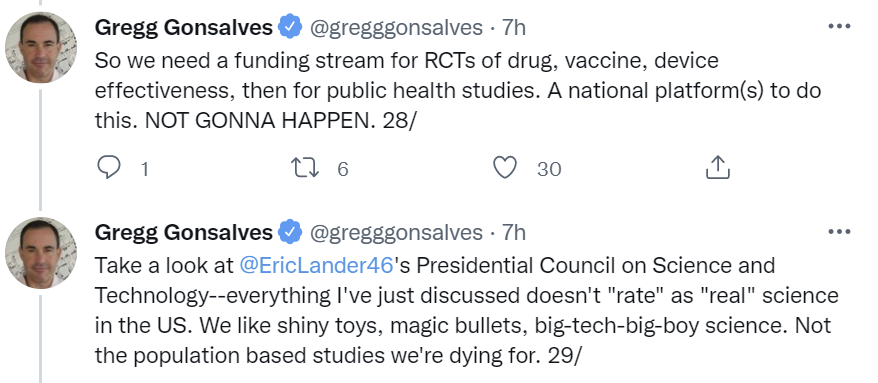
Task: Open more options on the second tweet
Action: pos(839,232)
